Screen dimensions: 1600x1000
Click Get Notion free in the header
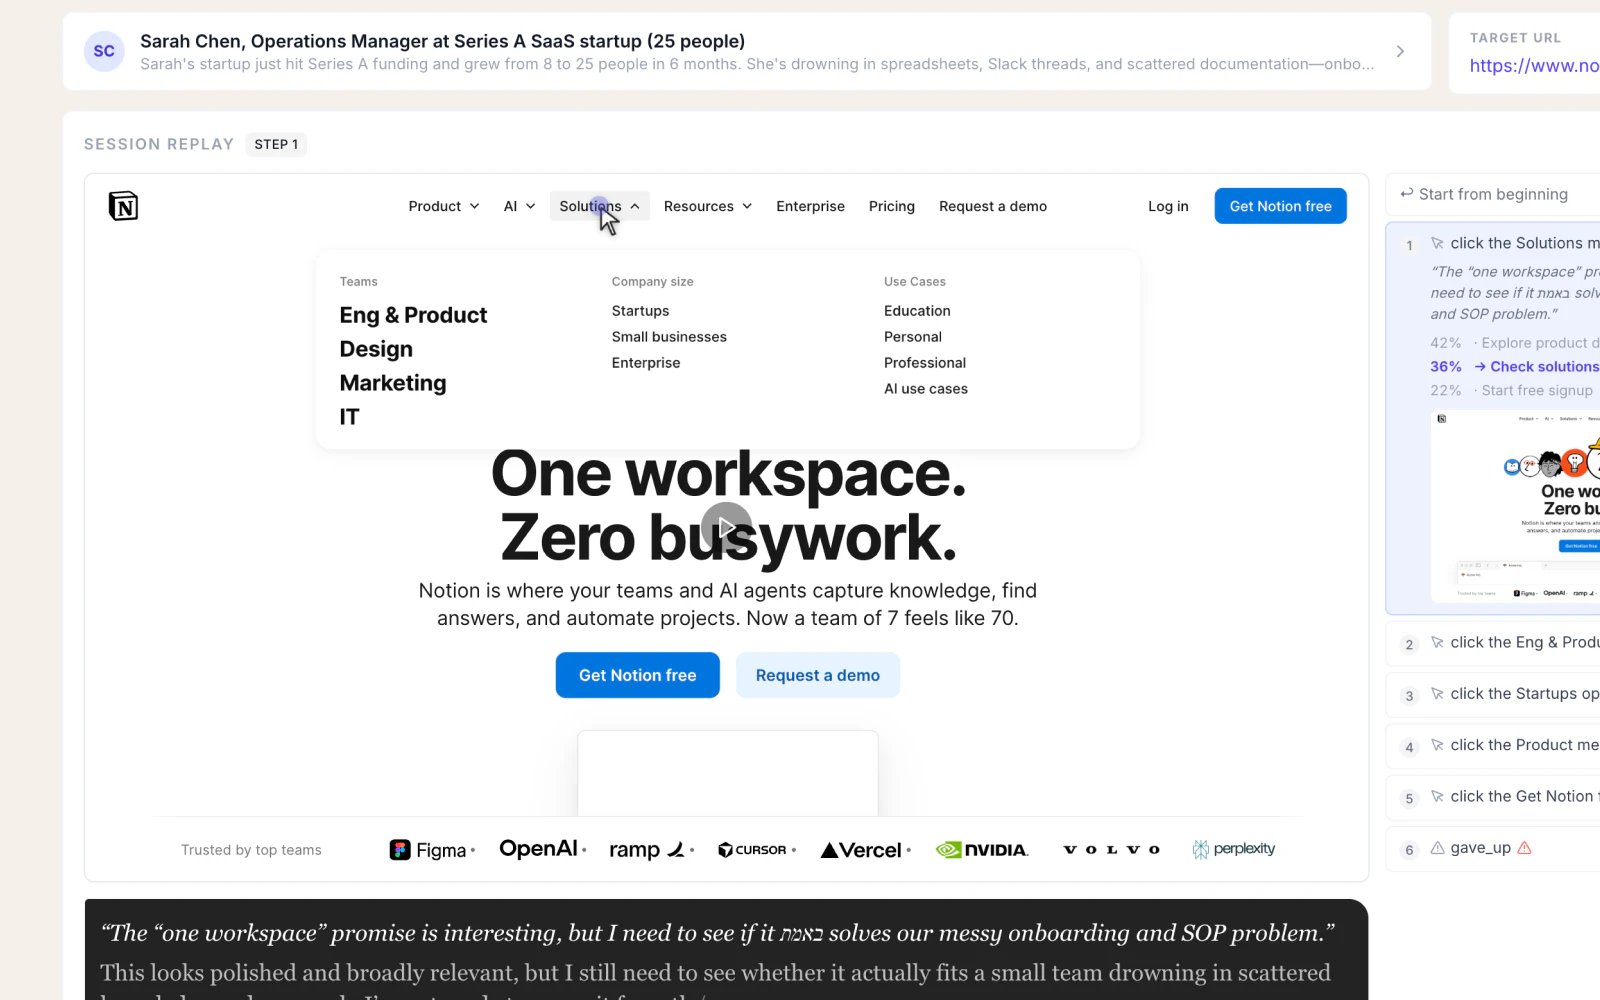coord(1280,206)
